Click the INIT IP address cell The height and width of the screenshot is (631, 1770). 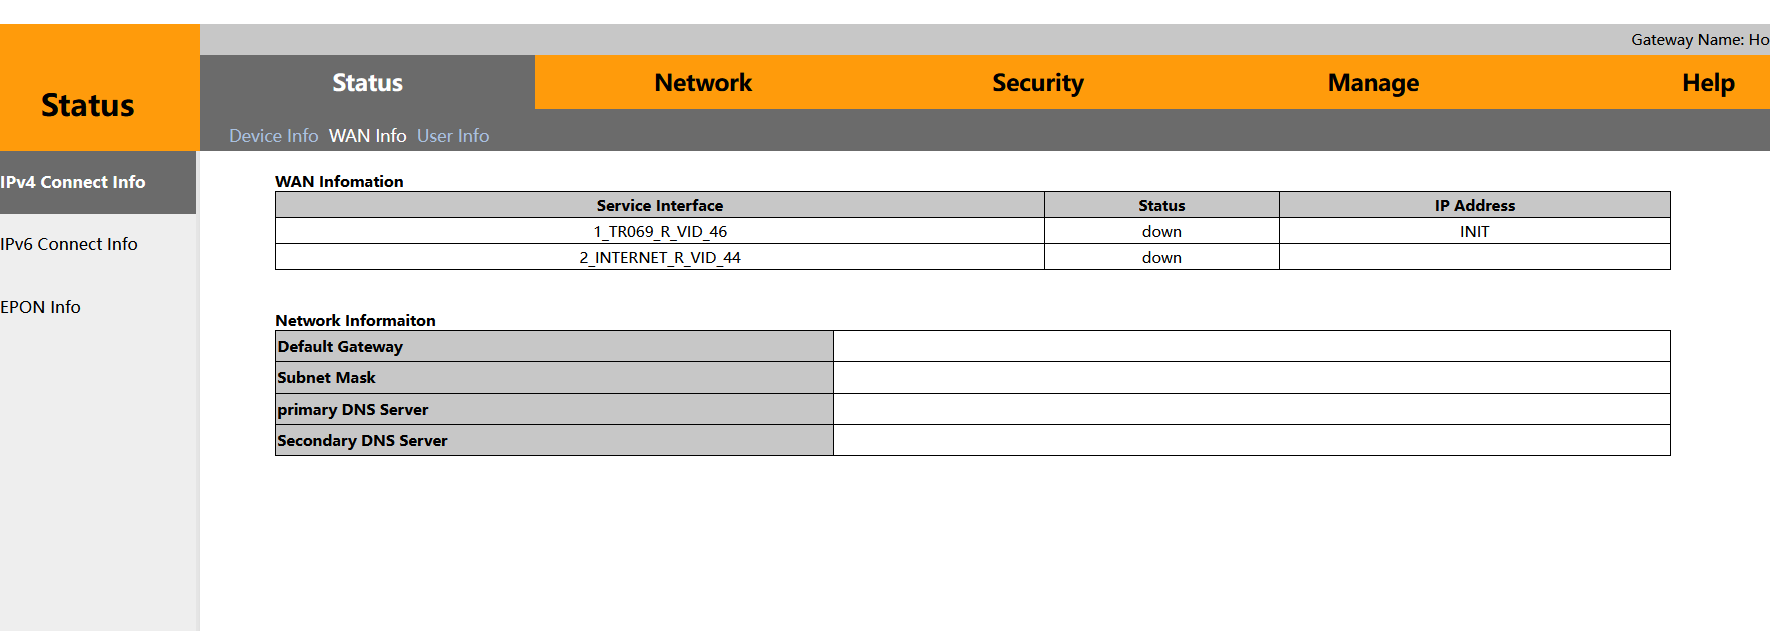[x=1474, y=232]
